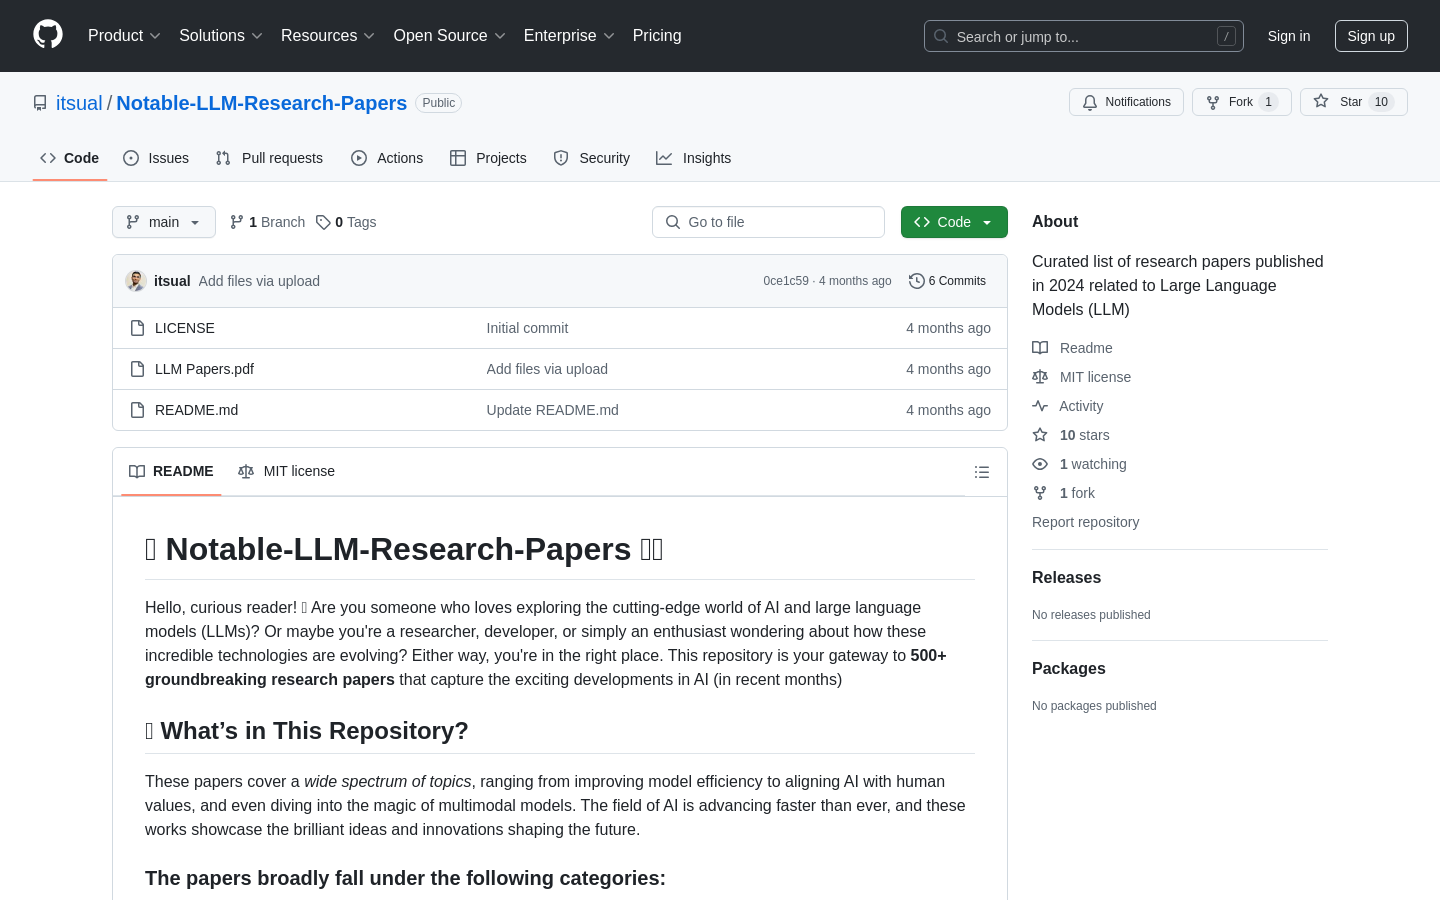Click the Activity pulse icon in About
Image resolution: width=1440 pixels, height=900 pixels.
1040,406
